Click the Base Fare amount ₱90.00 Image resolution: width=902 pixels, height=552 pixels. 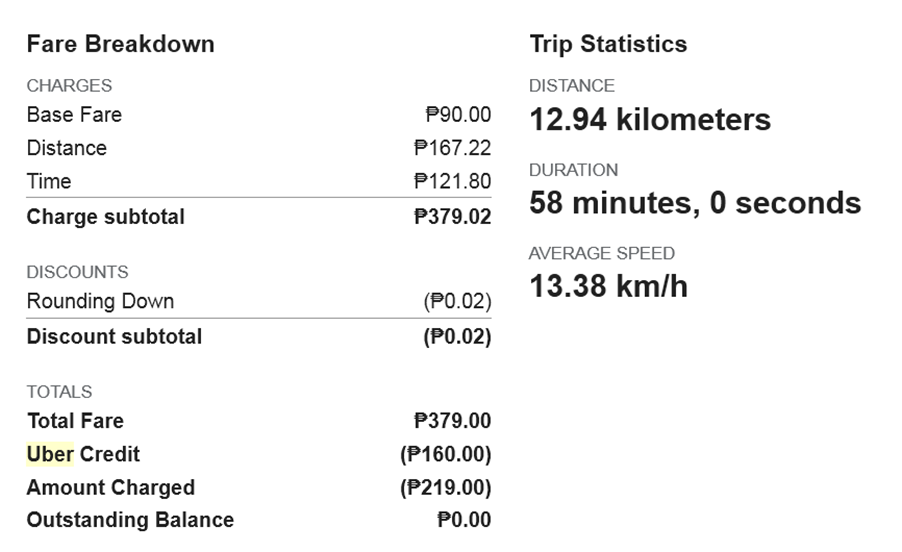coord(458,114)
